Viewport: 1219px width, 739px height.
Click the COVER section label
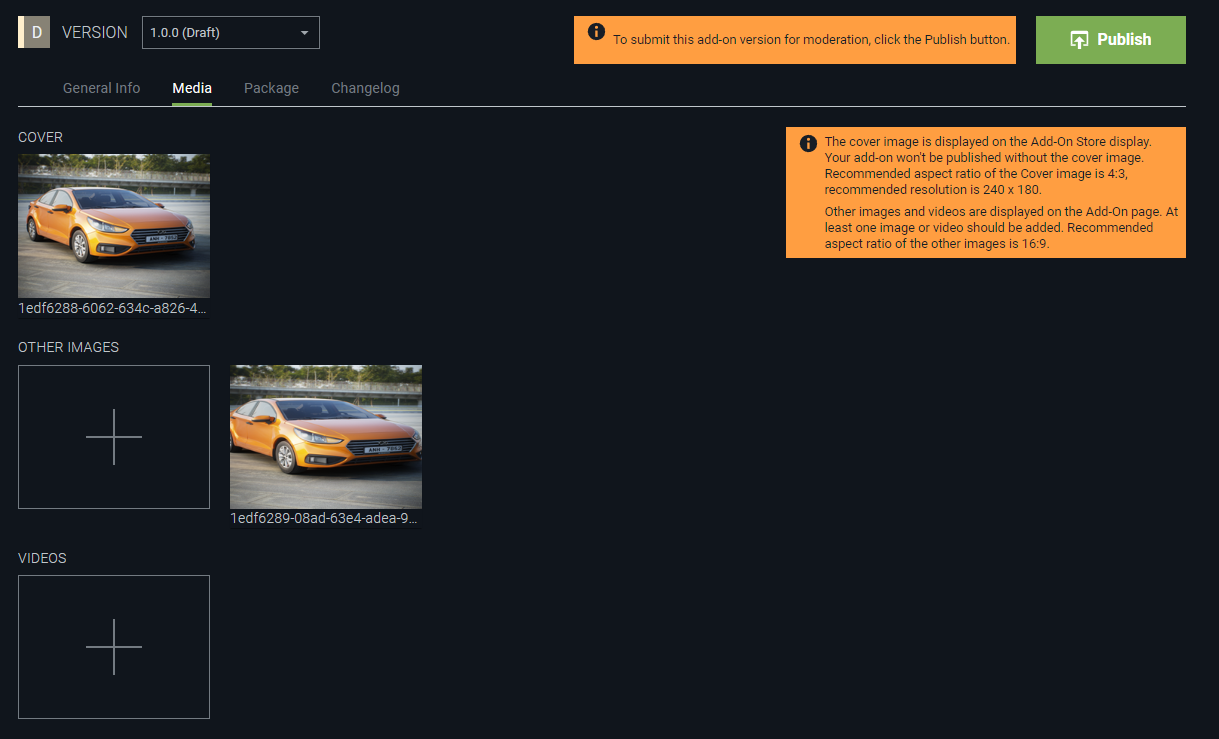click(x=40, y=137)
